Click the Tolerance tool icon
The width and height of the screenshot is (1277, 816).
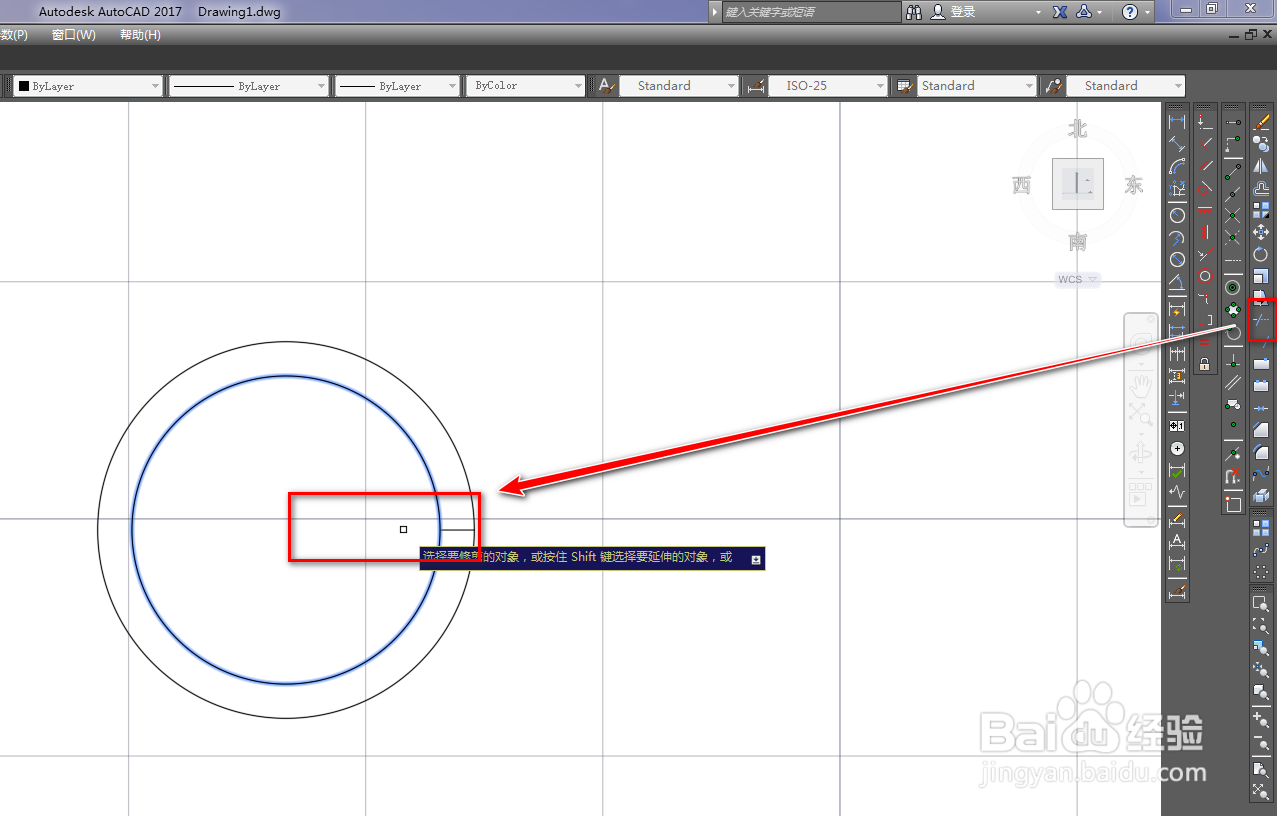pos(1177,425)
